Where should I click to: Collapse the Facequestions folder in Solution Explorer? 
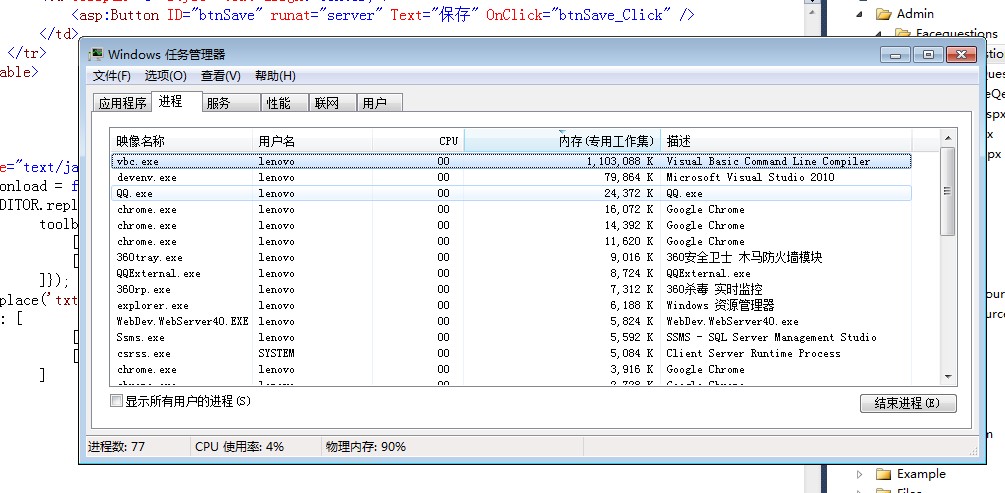pyautogui.click(x=879, y=33)
